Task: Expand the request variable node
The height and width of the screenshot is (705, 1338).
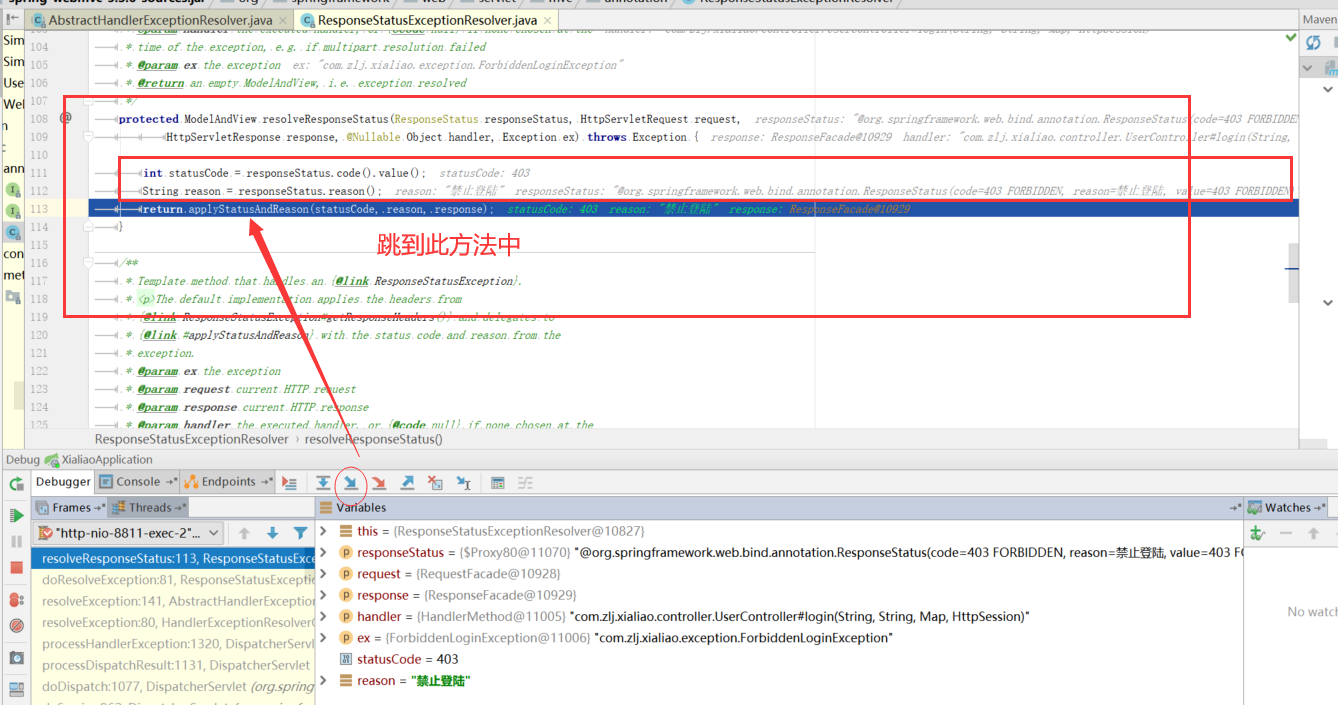Action: 323,574
